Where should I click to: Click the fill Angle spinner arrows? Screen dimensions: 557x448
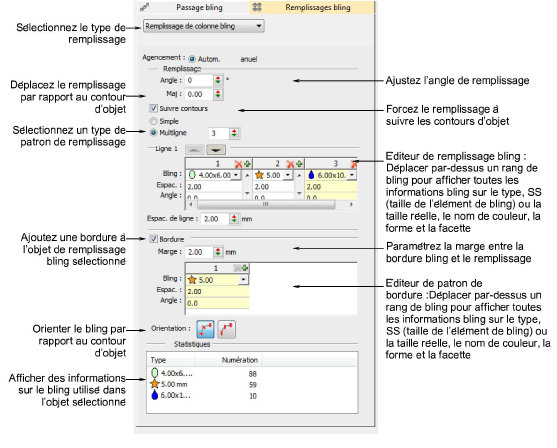pyautogui.click(x=218, y=80)
